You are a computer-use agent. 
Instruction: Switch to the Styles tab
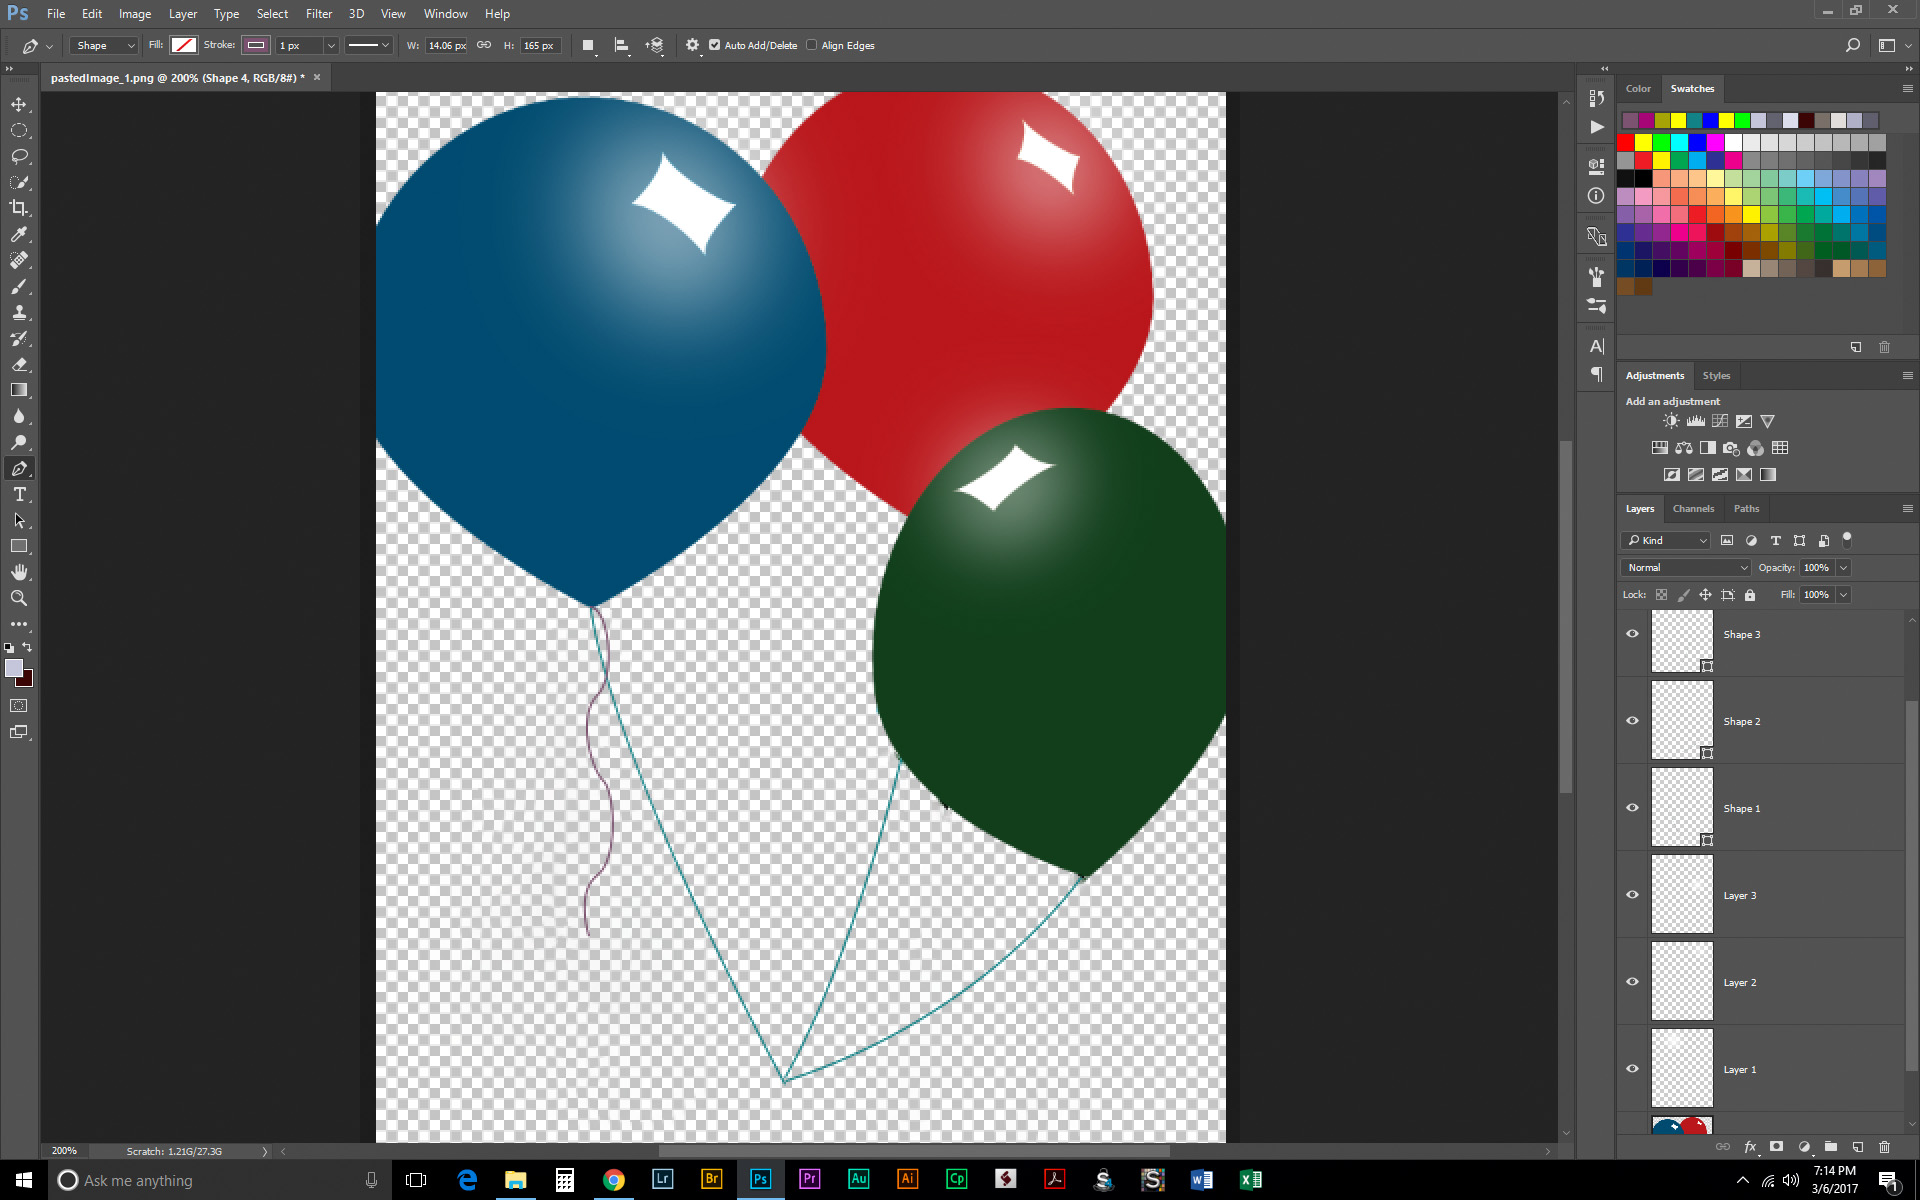[x=1716, y=375]
